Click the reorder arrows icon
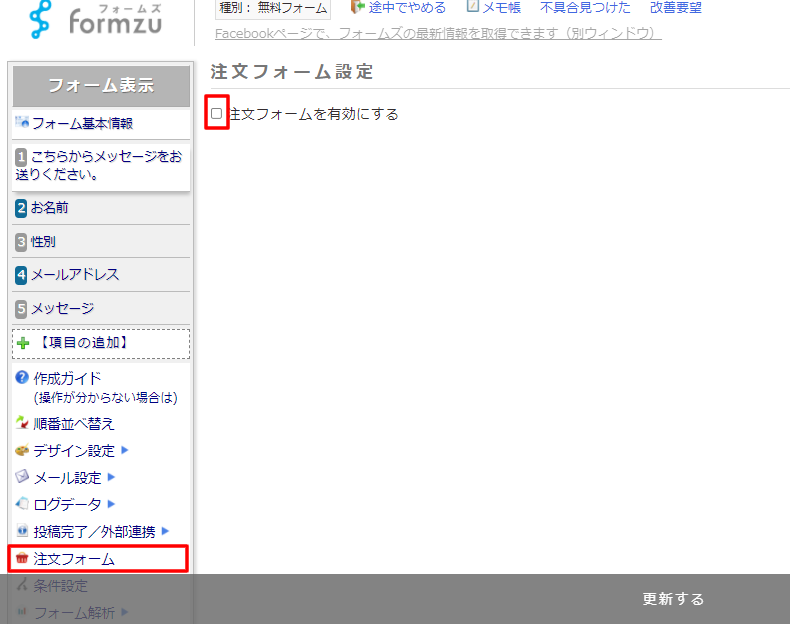The image size is (790, 624). point(22,423)
